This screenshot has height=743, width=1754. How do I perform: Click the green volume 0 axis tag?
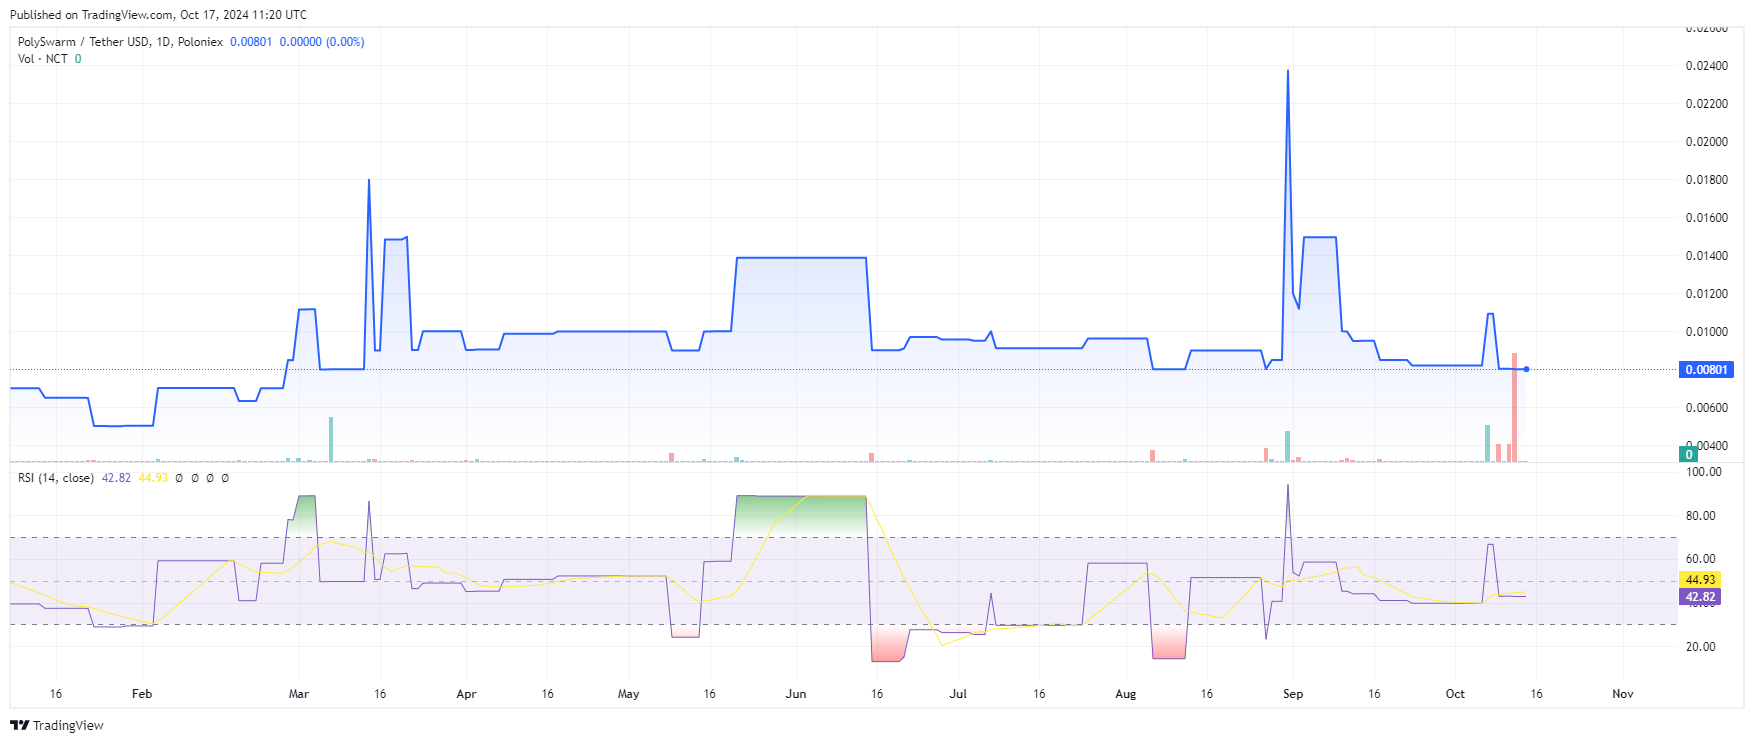click(x=1689, y=454)
